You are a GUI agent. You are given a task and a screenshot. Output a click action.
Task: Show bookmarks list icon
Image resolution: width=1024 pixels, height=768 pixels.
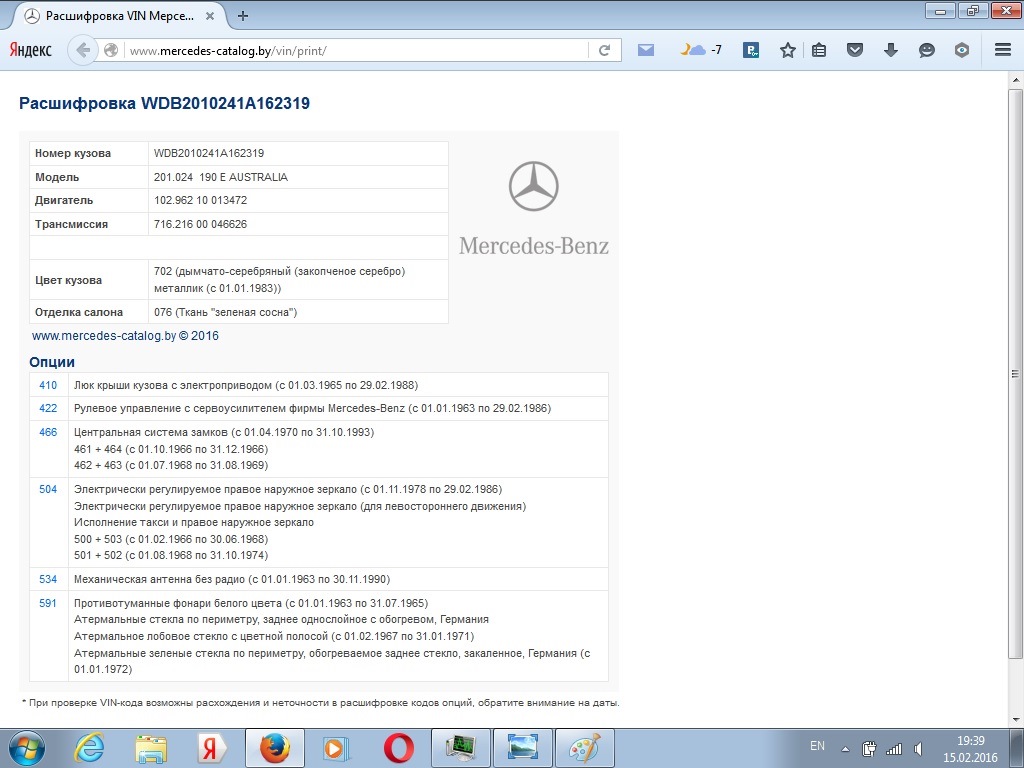pyautogui.click(x=819, y=50)
